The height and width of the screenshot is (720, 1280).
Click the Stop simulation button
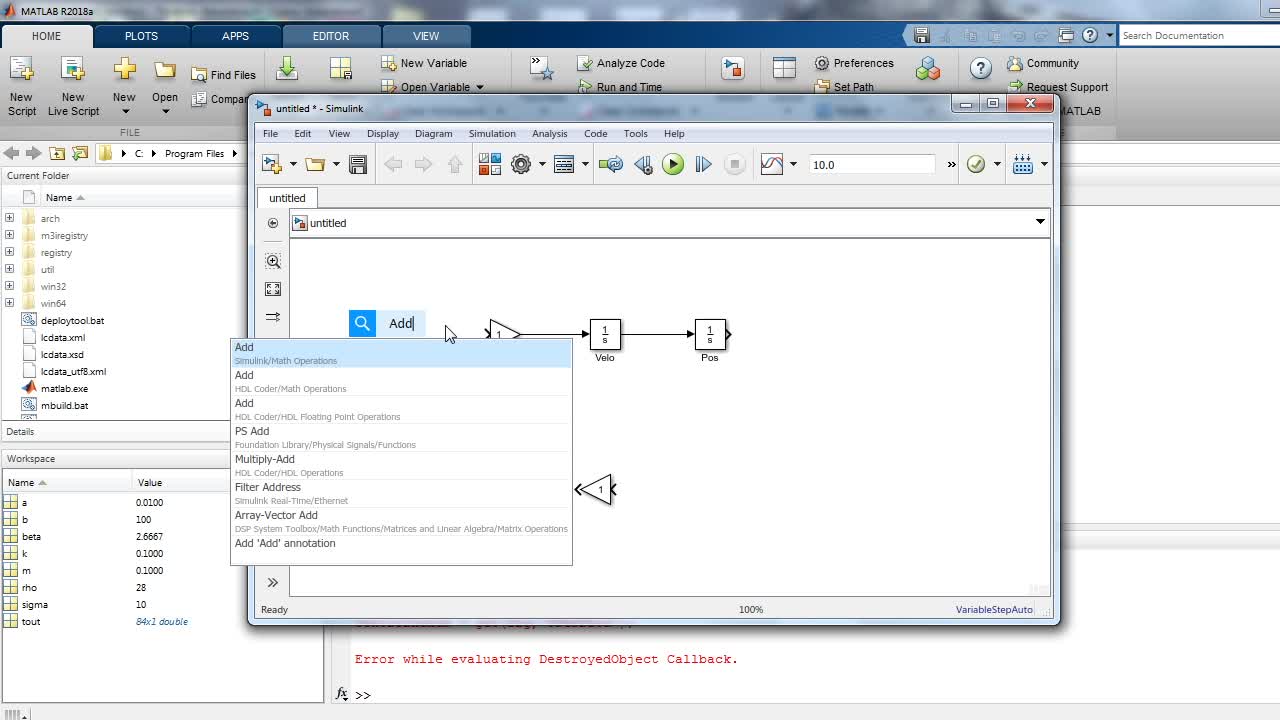[734, 164]
